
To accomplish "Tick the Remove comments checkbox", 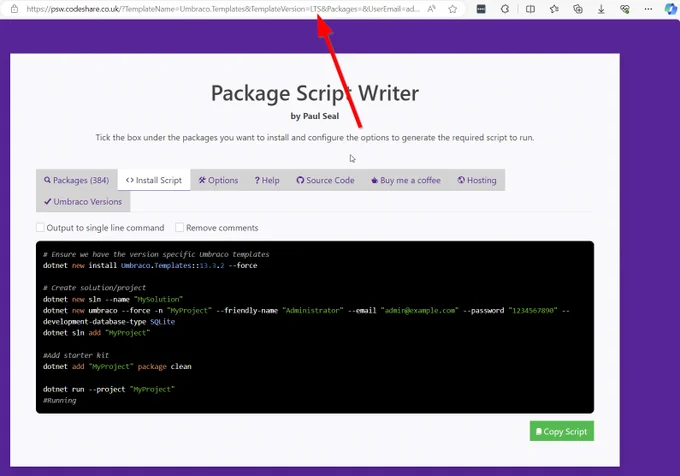I will pos(180,227).
